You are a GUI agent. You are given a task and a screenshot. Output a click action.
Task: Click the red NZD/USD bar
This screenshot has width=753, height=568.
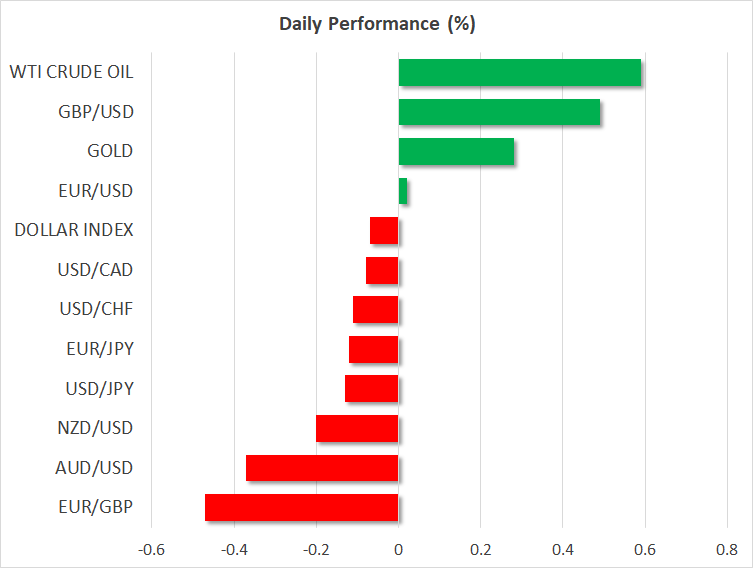click(x=357, y=428)
